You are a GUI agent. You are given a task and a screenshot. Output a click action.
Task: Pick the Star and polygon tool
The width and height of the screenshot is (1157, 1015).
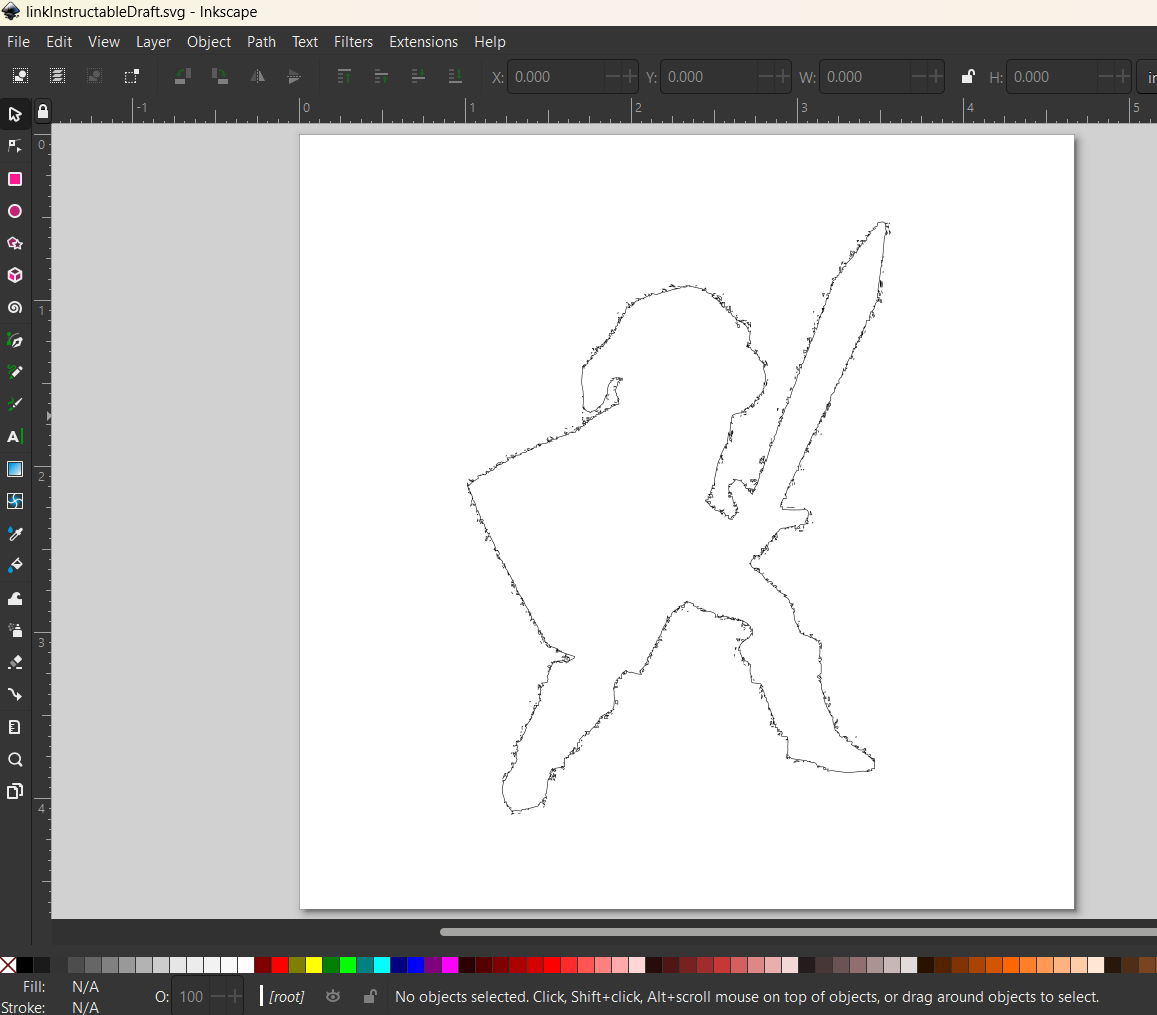pos(15,243)
